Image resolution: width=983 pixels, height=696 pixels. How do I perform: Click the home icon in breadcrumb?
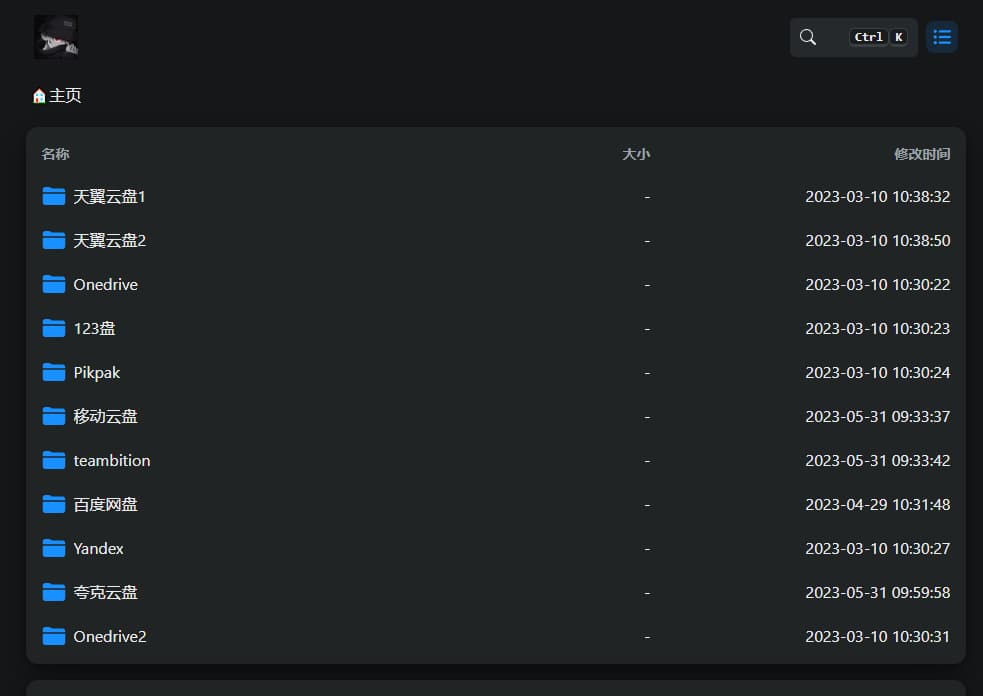pyautogui.click(x=39, y=96)
